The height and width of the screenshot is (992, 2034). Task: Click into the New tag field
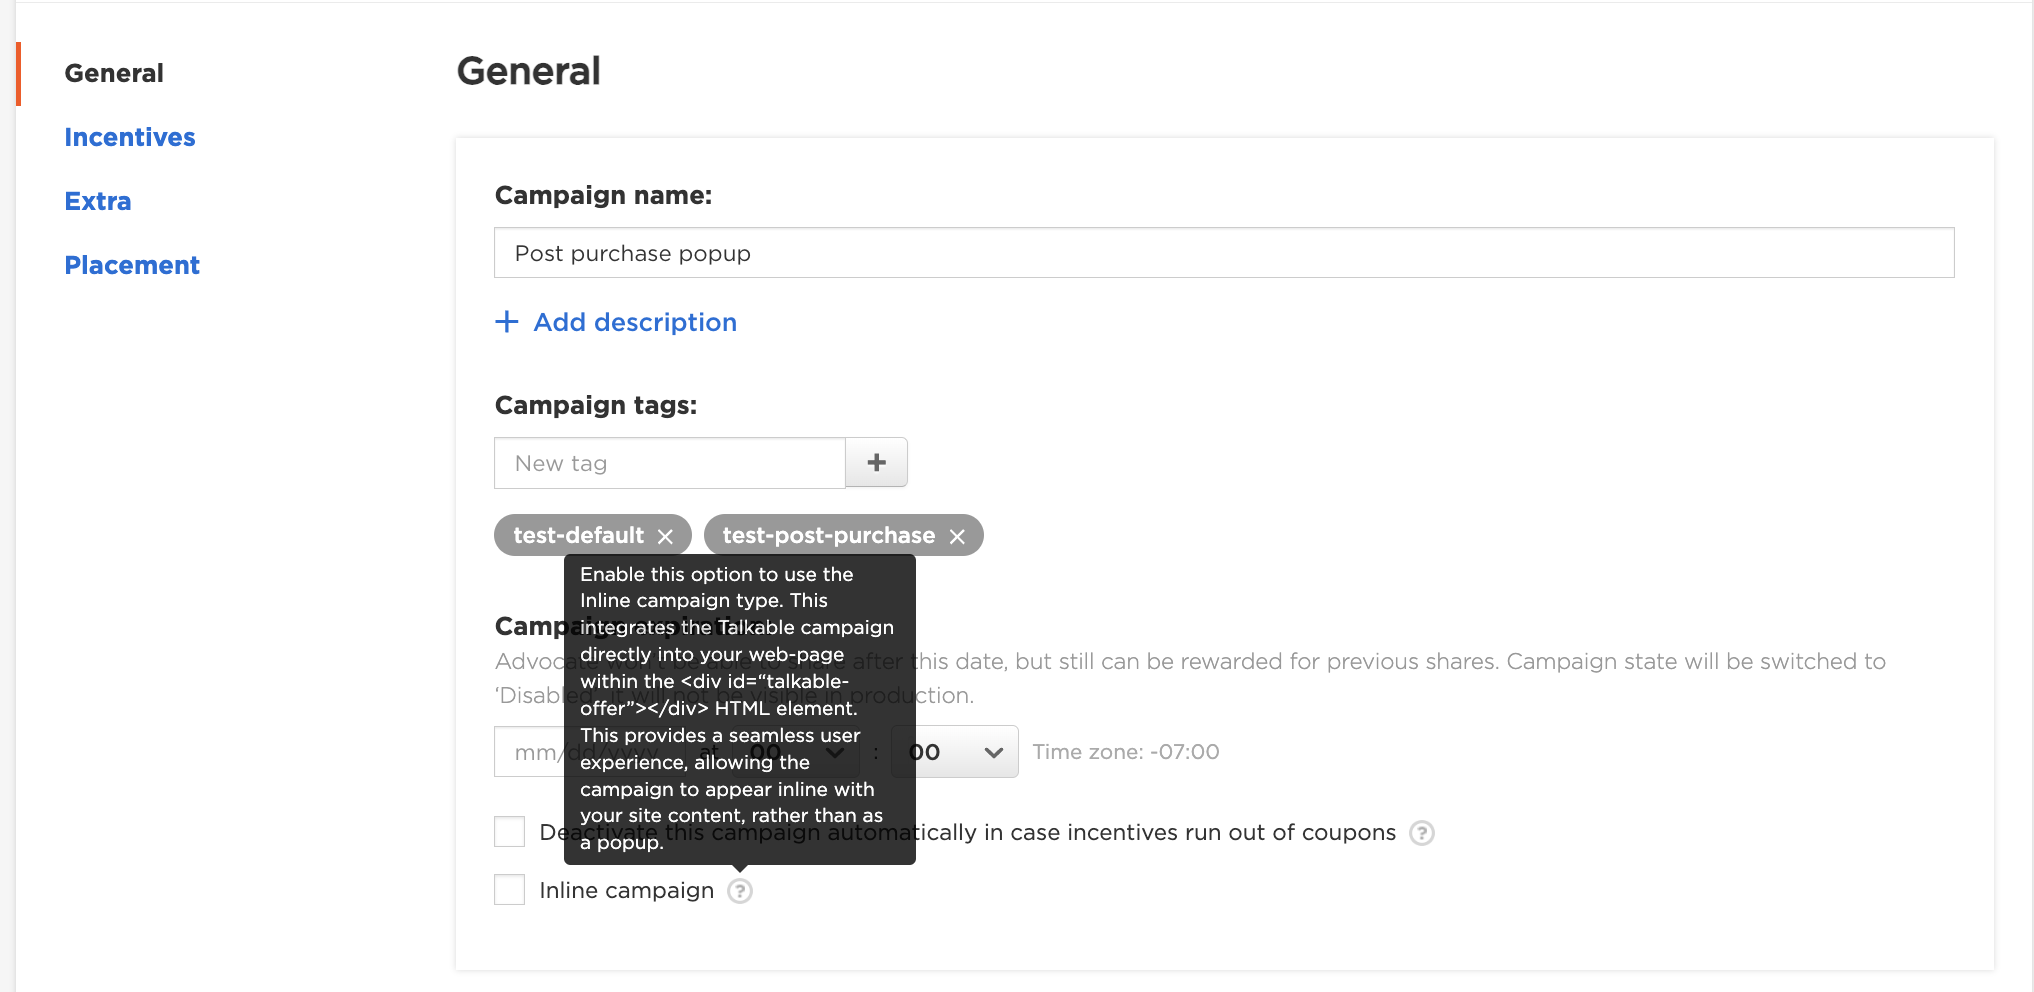tap(670, 463)
